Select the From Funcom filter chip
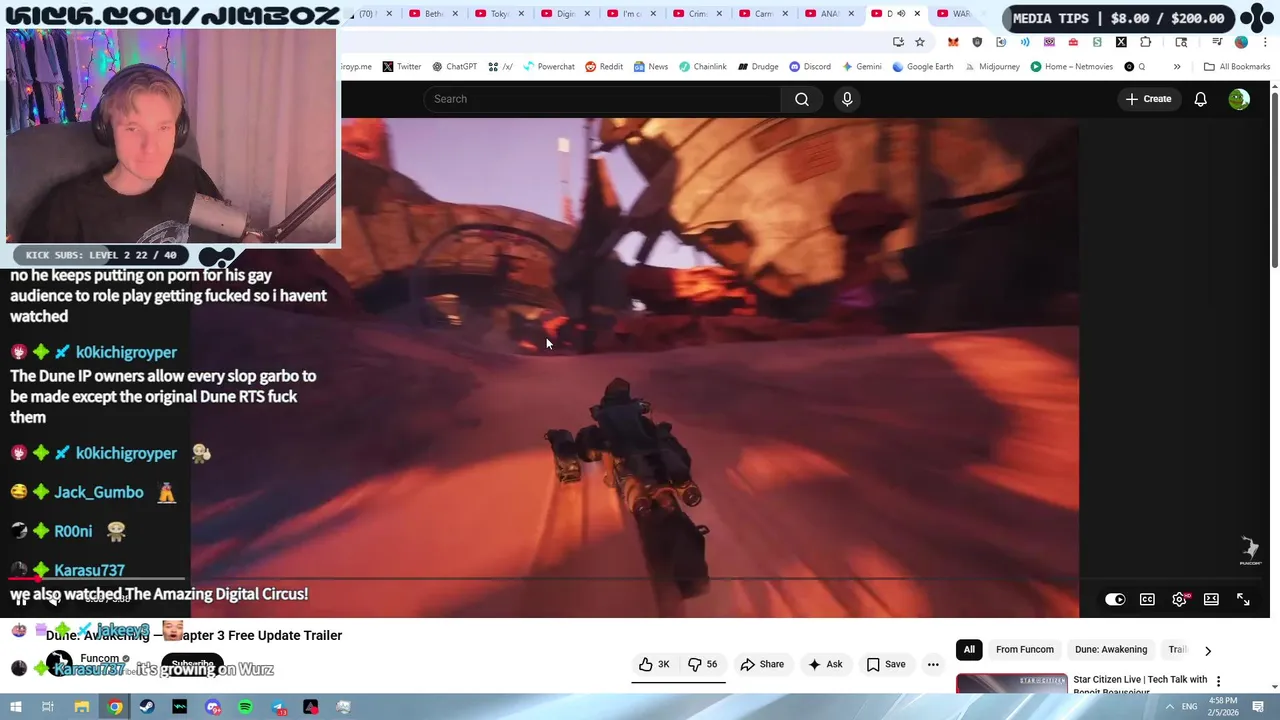The width and height of the screenshot is (1280, 720). 1024,650
